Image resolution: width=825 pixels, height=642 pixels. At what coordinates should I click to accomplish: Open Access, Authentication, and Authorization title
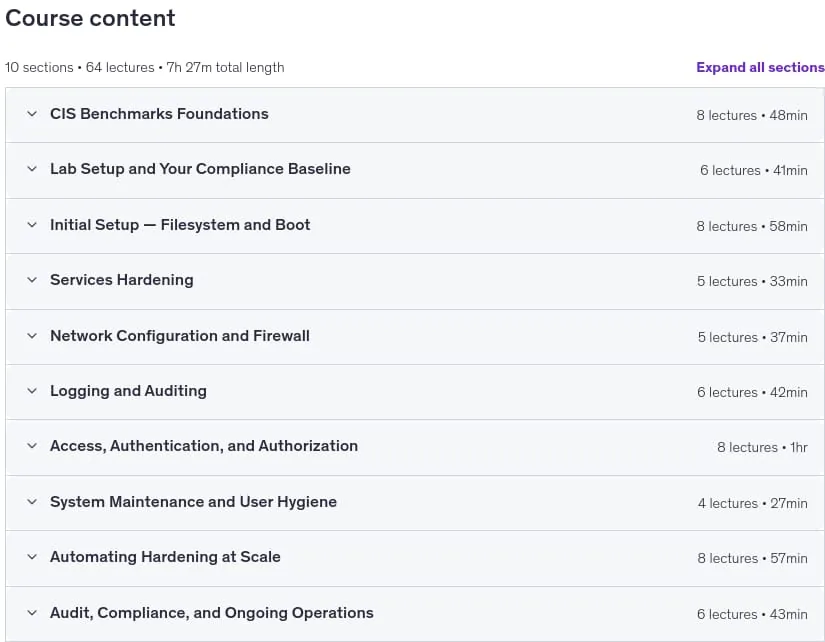click(x=204, y=446)
